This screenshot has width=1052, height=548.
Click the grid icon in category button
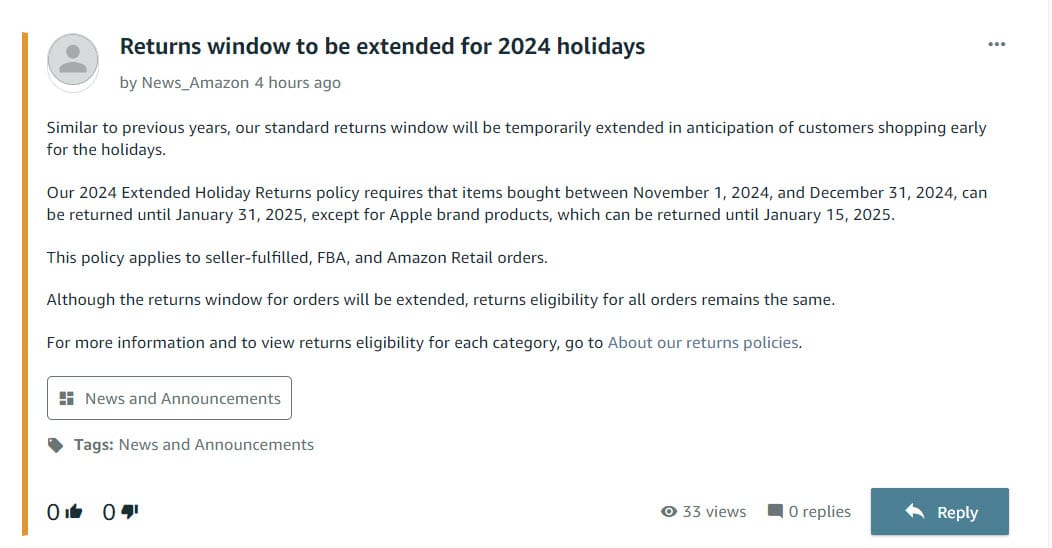tap(67, 398)
